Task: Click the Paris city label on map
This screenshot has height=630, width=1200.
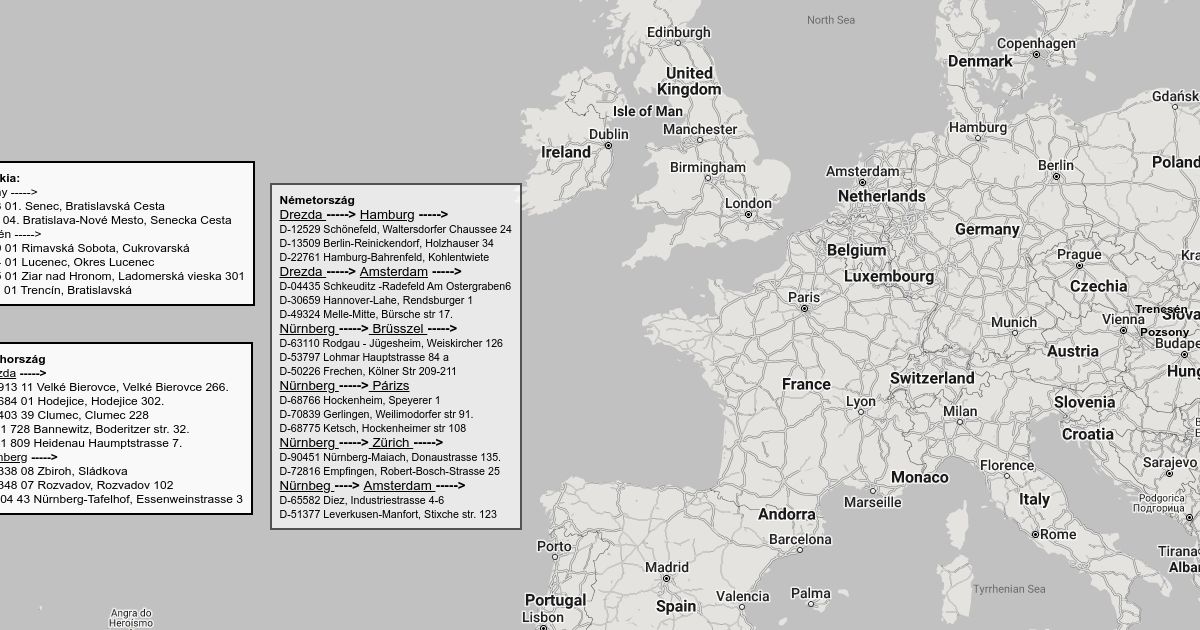Action: point(804,297)
